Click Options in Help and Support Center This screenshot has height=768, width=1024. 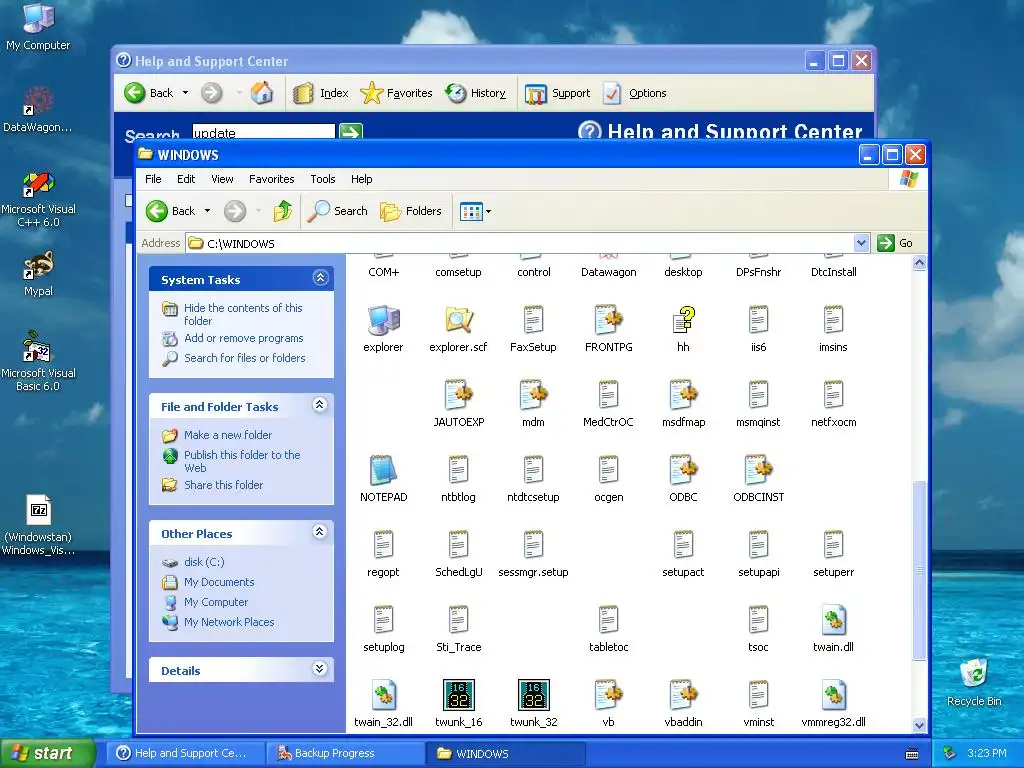[x=635, y=93]
